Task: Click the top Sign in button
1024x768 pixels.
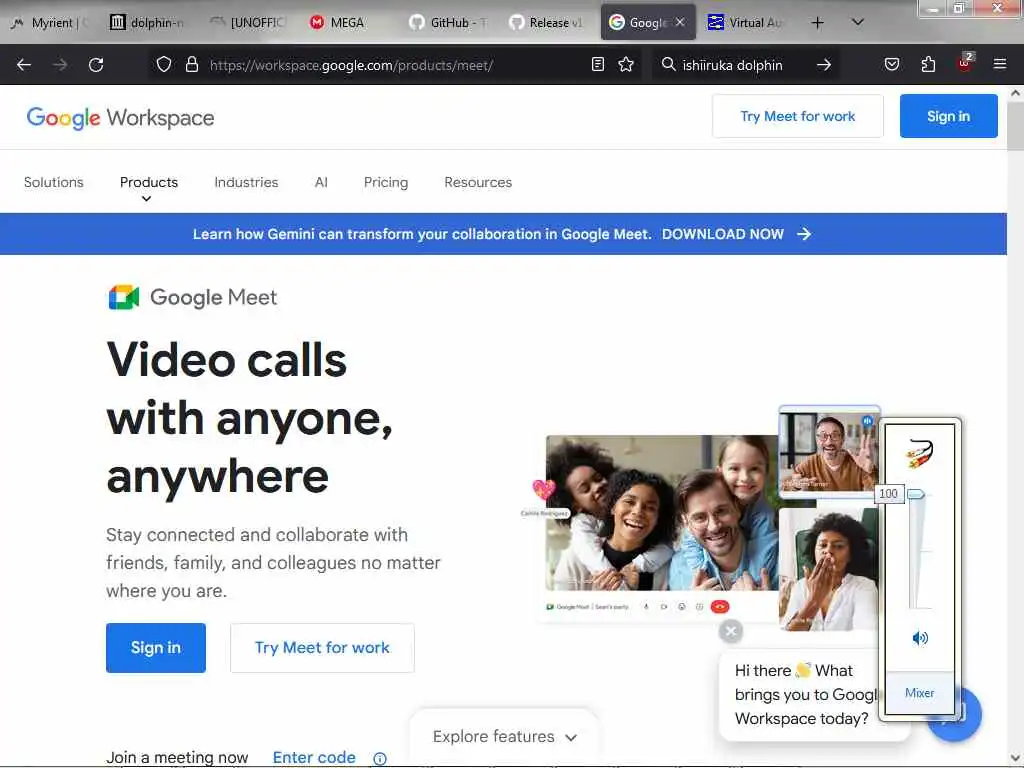Action: [x=948, y=116]
